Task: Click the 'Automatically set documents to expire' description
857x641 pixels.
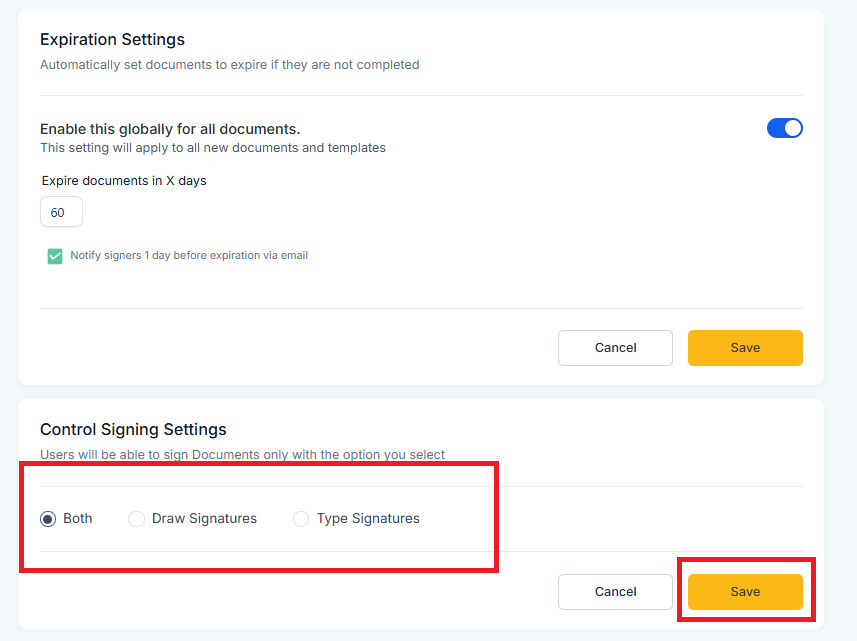Action: click(x=230, y=64)
